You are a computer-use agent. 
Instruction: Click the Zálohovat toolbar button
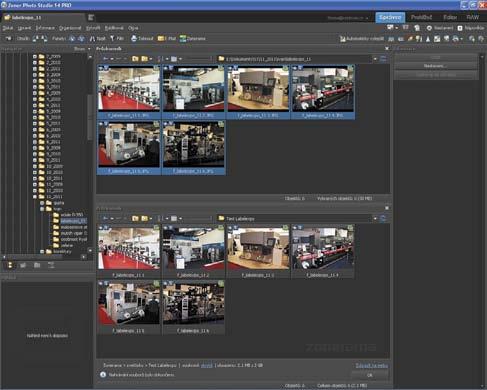[x=142, y=39]
